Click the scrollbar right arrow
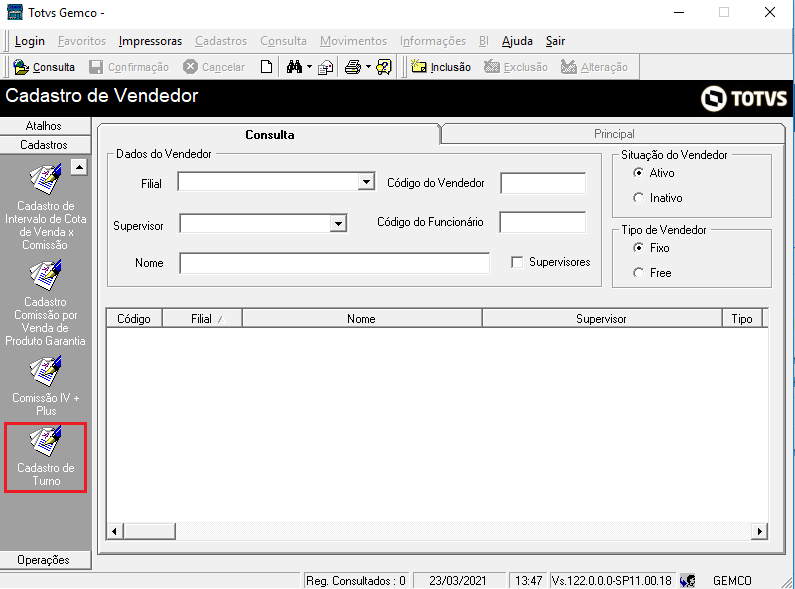The height and width of the screenshot is (589, 795). (x=759, y=531)
